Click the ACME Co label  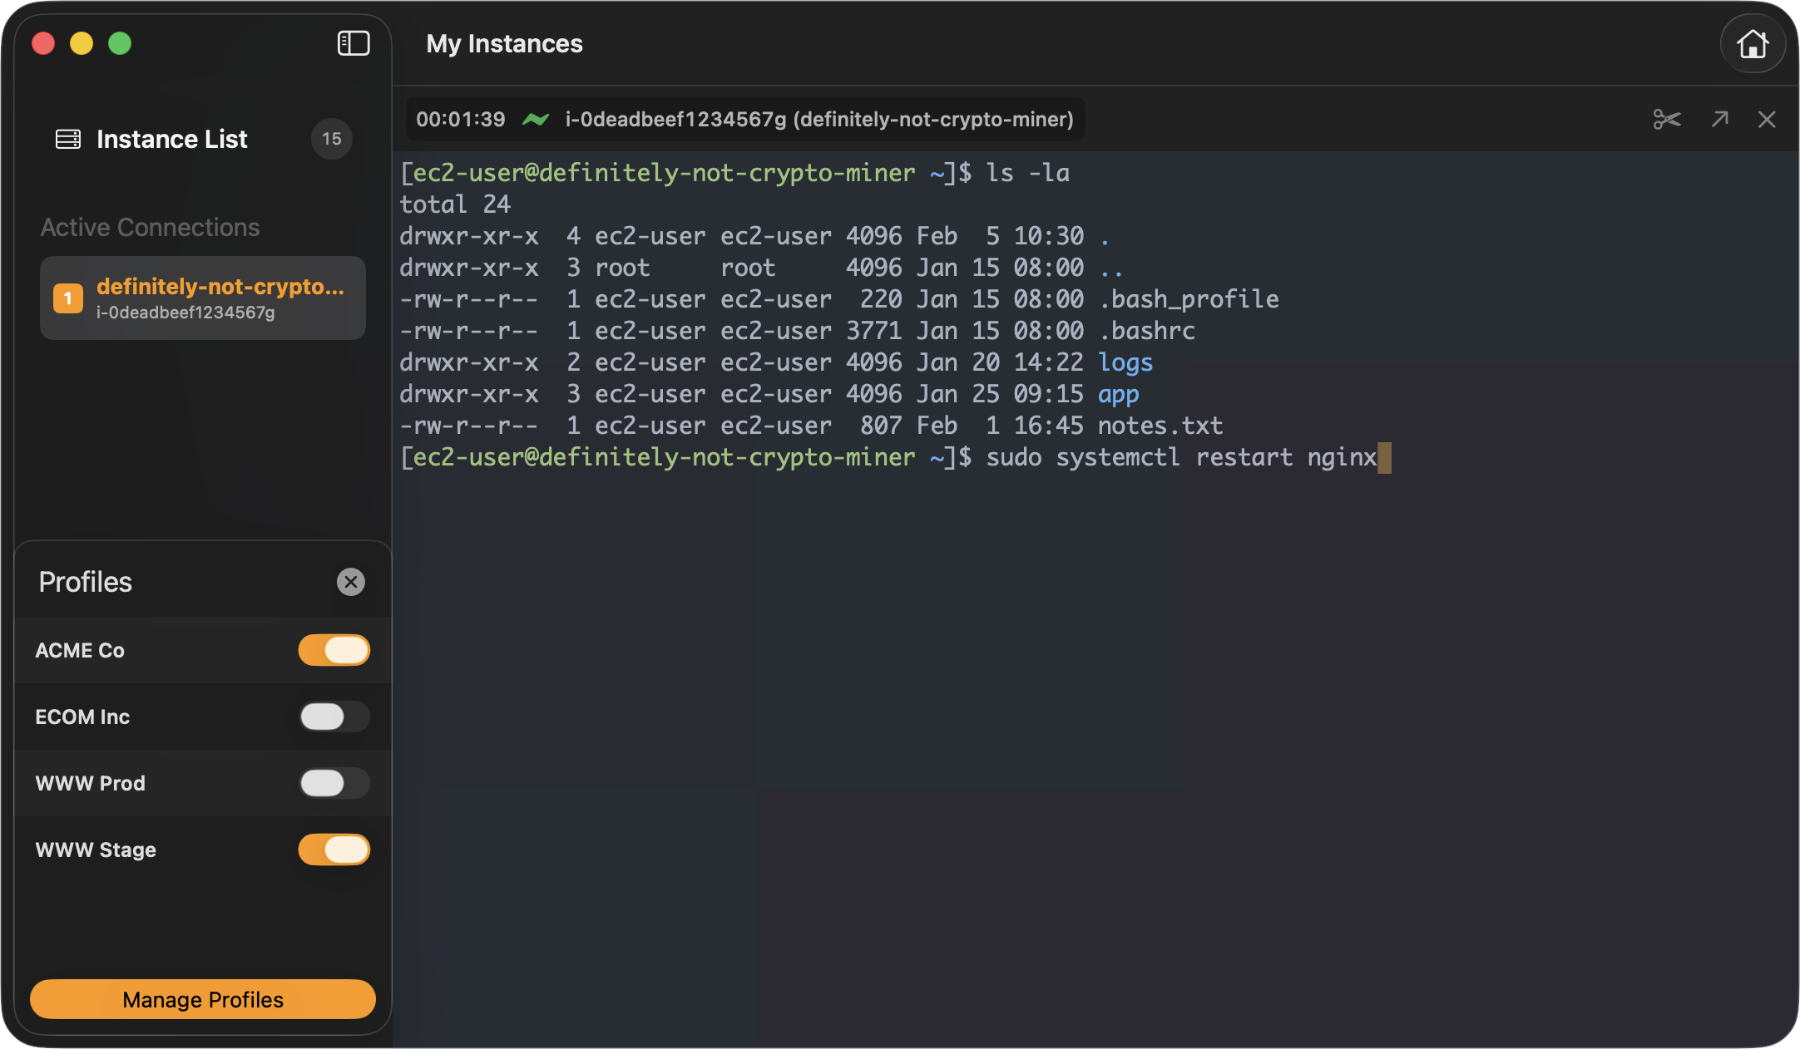tap(80, 650)
